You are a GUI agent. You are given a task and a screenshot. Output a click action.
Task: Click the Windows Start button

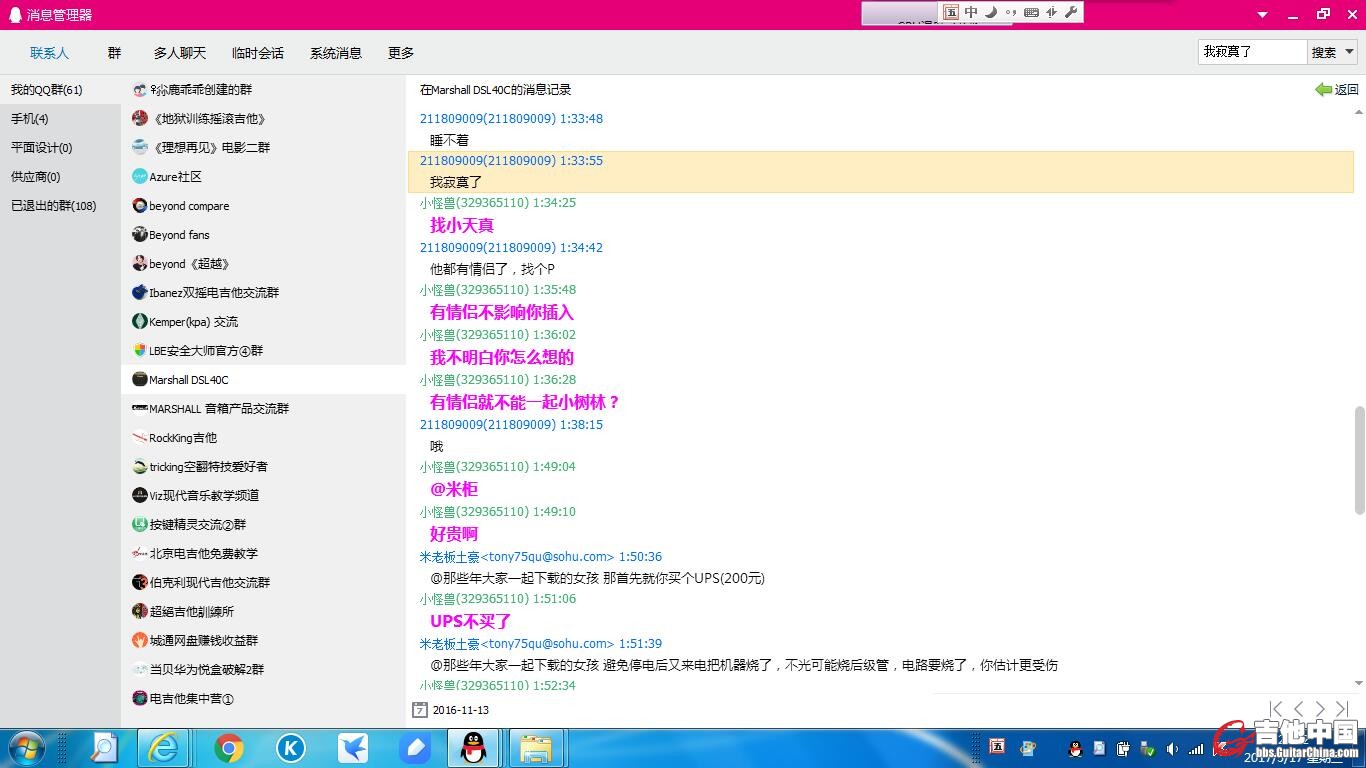(25, 748)
